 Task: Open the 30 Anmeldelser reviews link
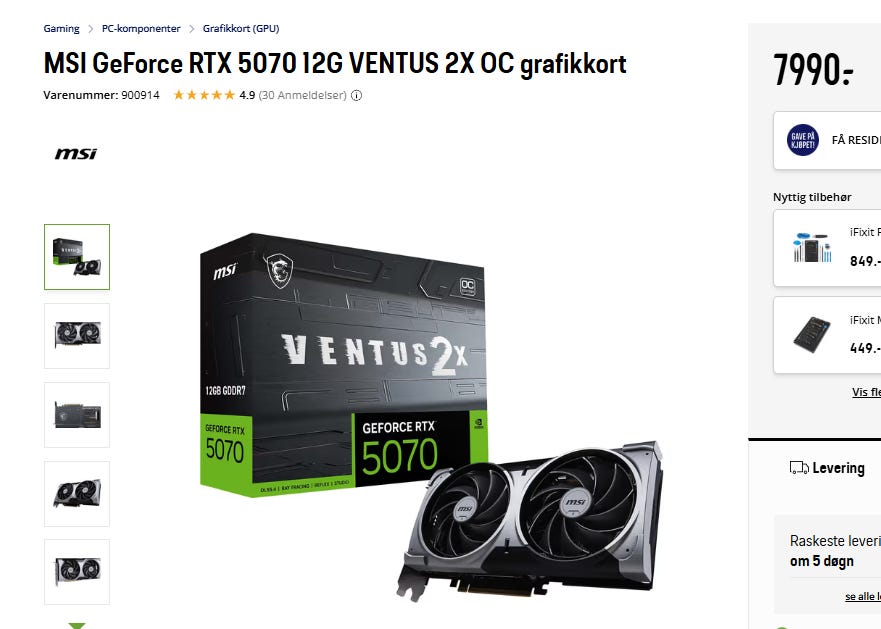pos(302,95)
